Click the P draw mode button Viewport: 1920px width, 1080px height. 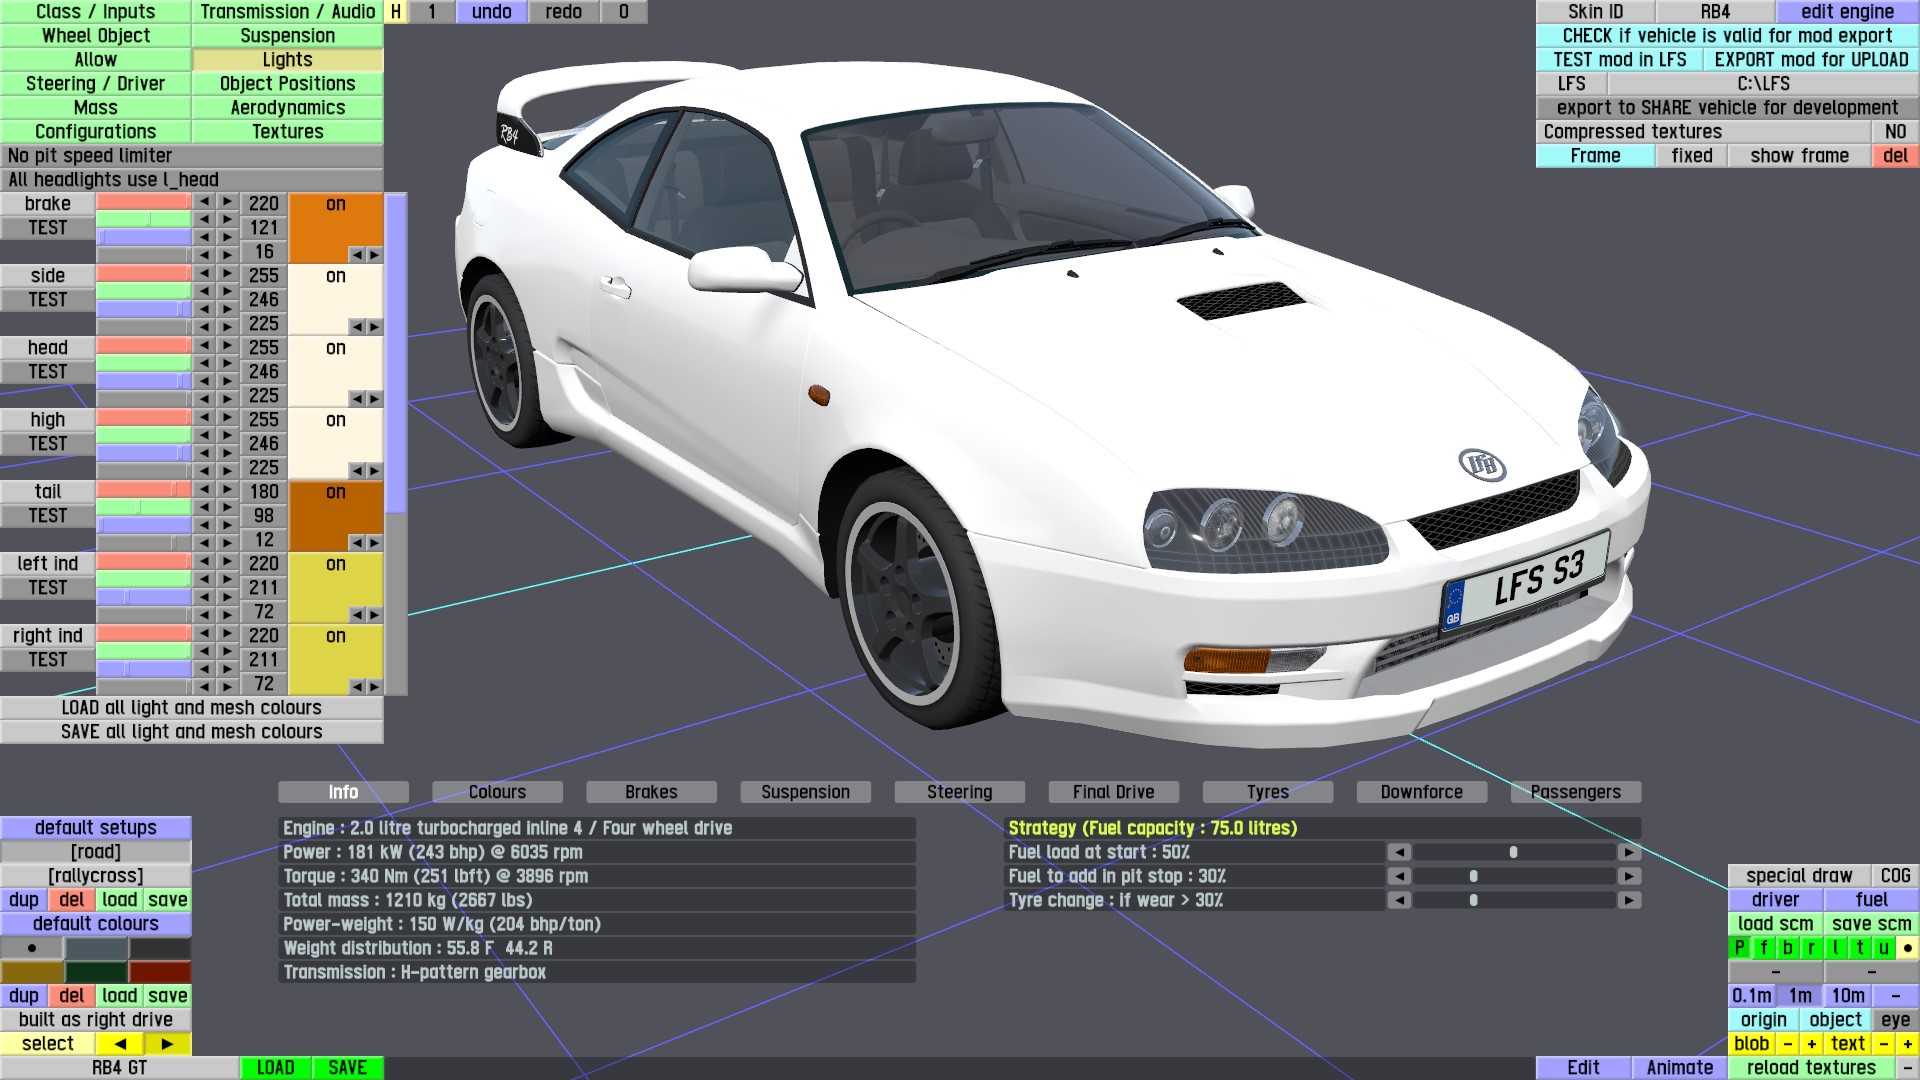click(1740, 948)
